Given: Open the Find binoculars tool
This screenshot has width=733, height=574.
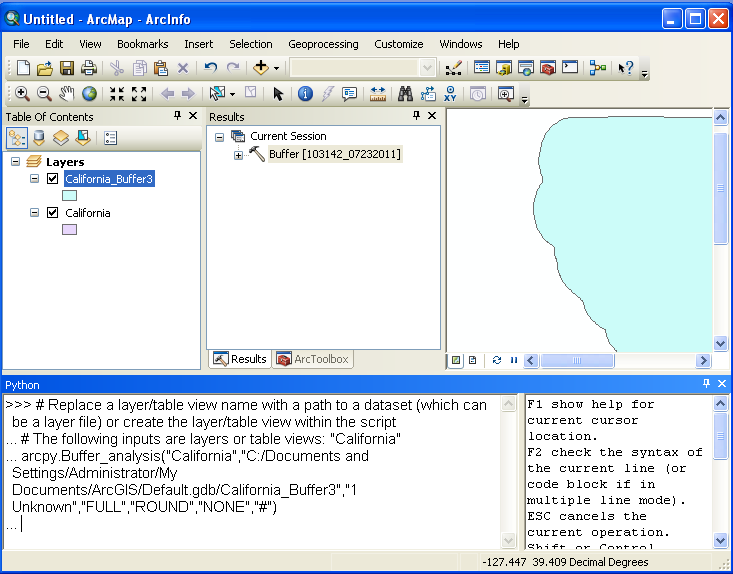Looking at the screenshot, I should [406, 94].
